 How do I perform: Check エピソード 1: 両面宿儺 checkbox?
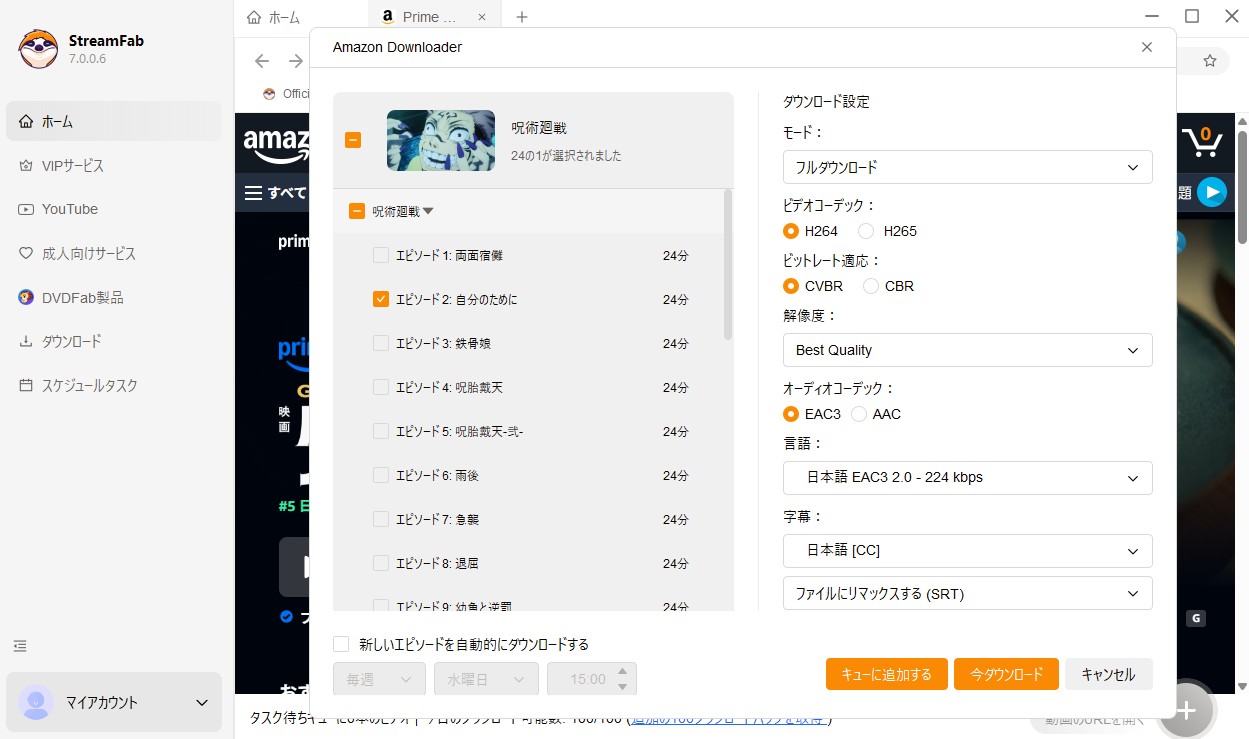click(381, 255)
